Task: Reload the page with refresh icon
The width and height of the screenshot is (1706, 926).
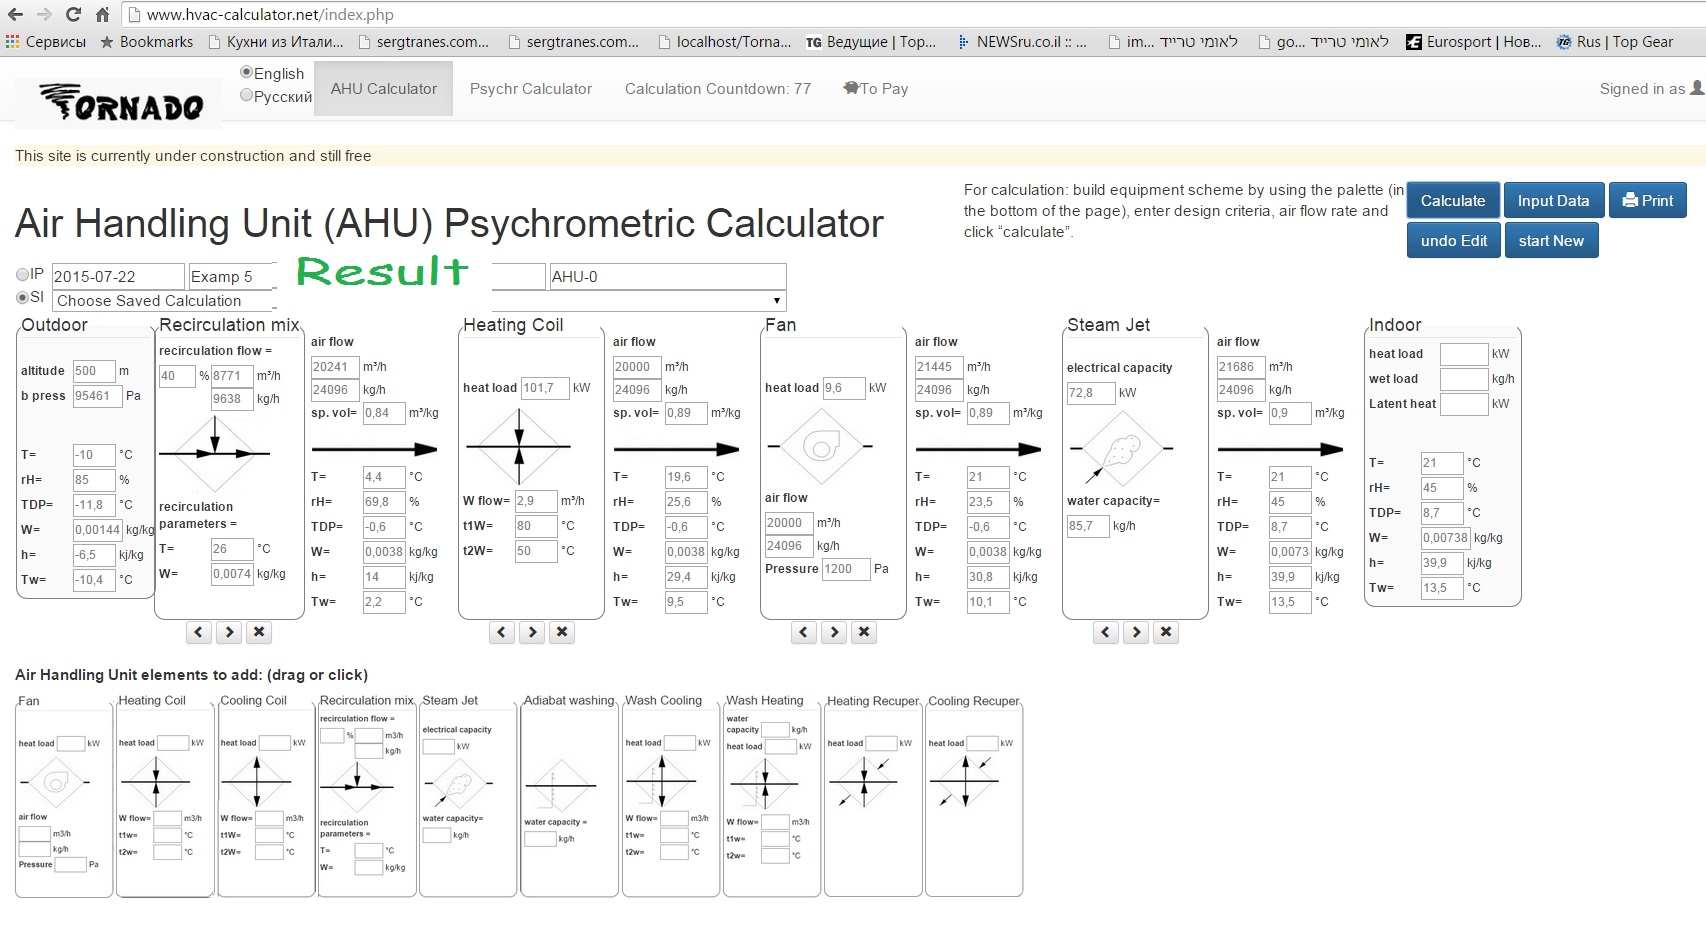Action: point(73,14)
